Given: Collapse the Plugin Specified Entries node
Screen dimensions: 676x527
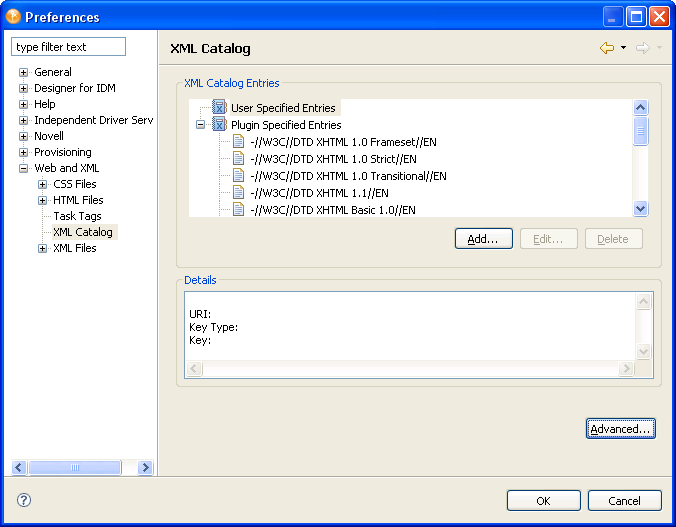Looking at the screenshot, I should [200, 125].
